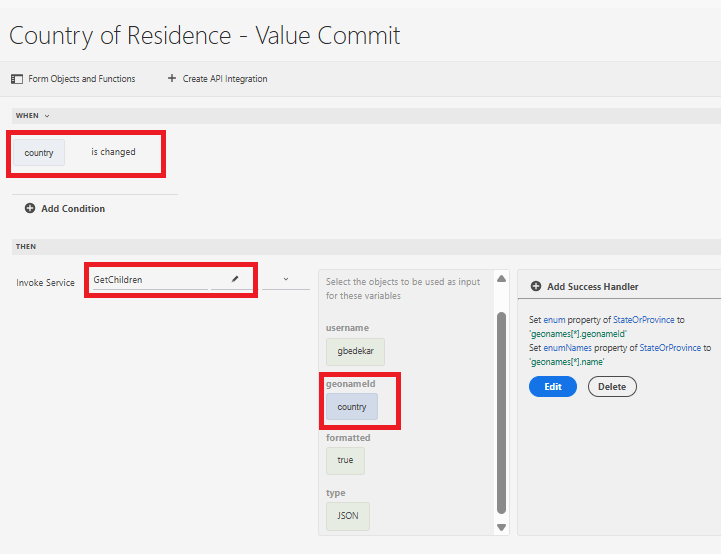Click the Delete button
The height and width of the screenshot is (554, 721).
point(612,386)
